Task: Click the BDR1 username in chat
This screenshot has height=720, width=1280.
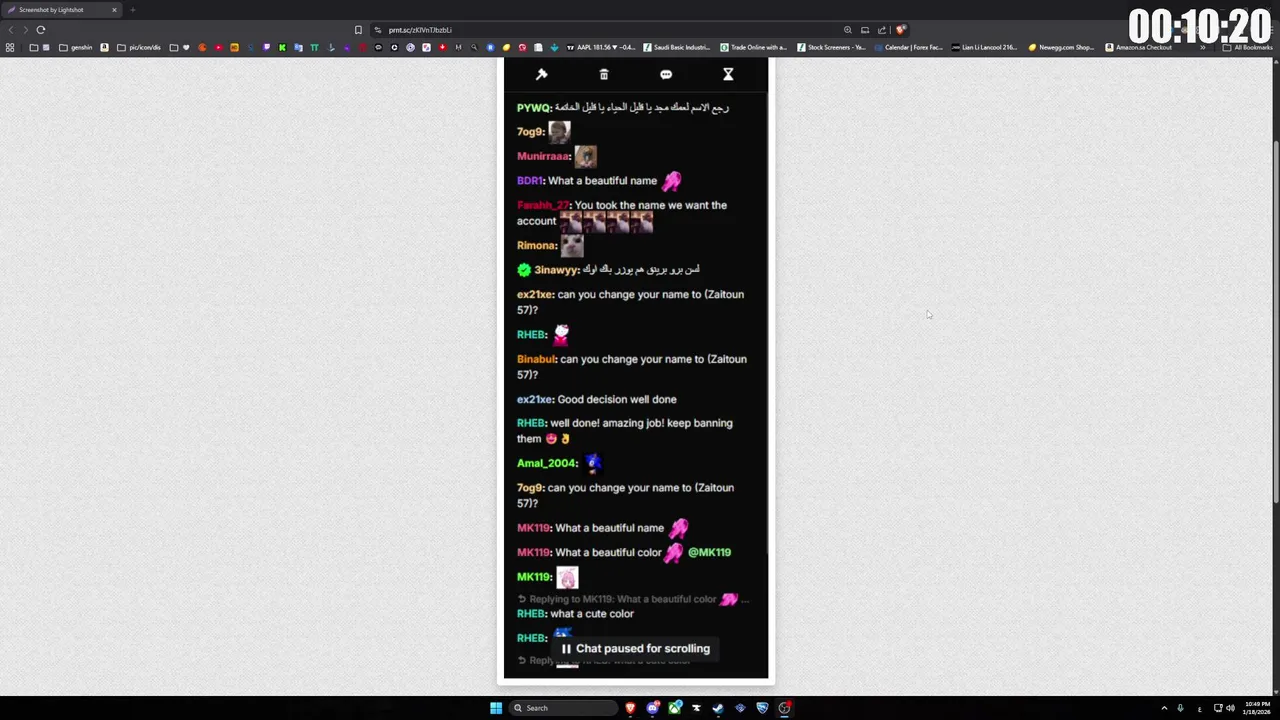Action: [x=530, y=181]
